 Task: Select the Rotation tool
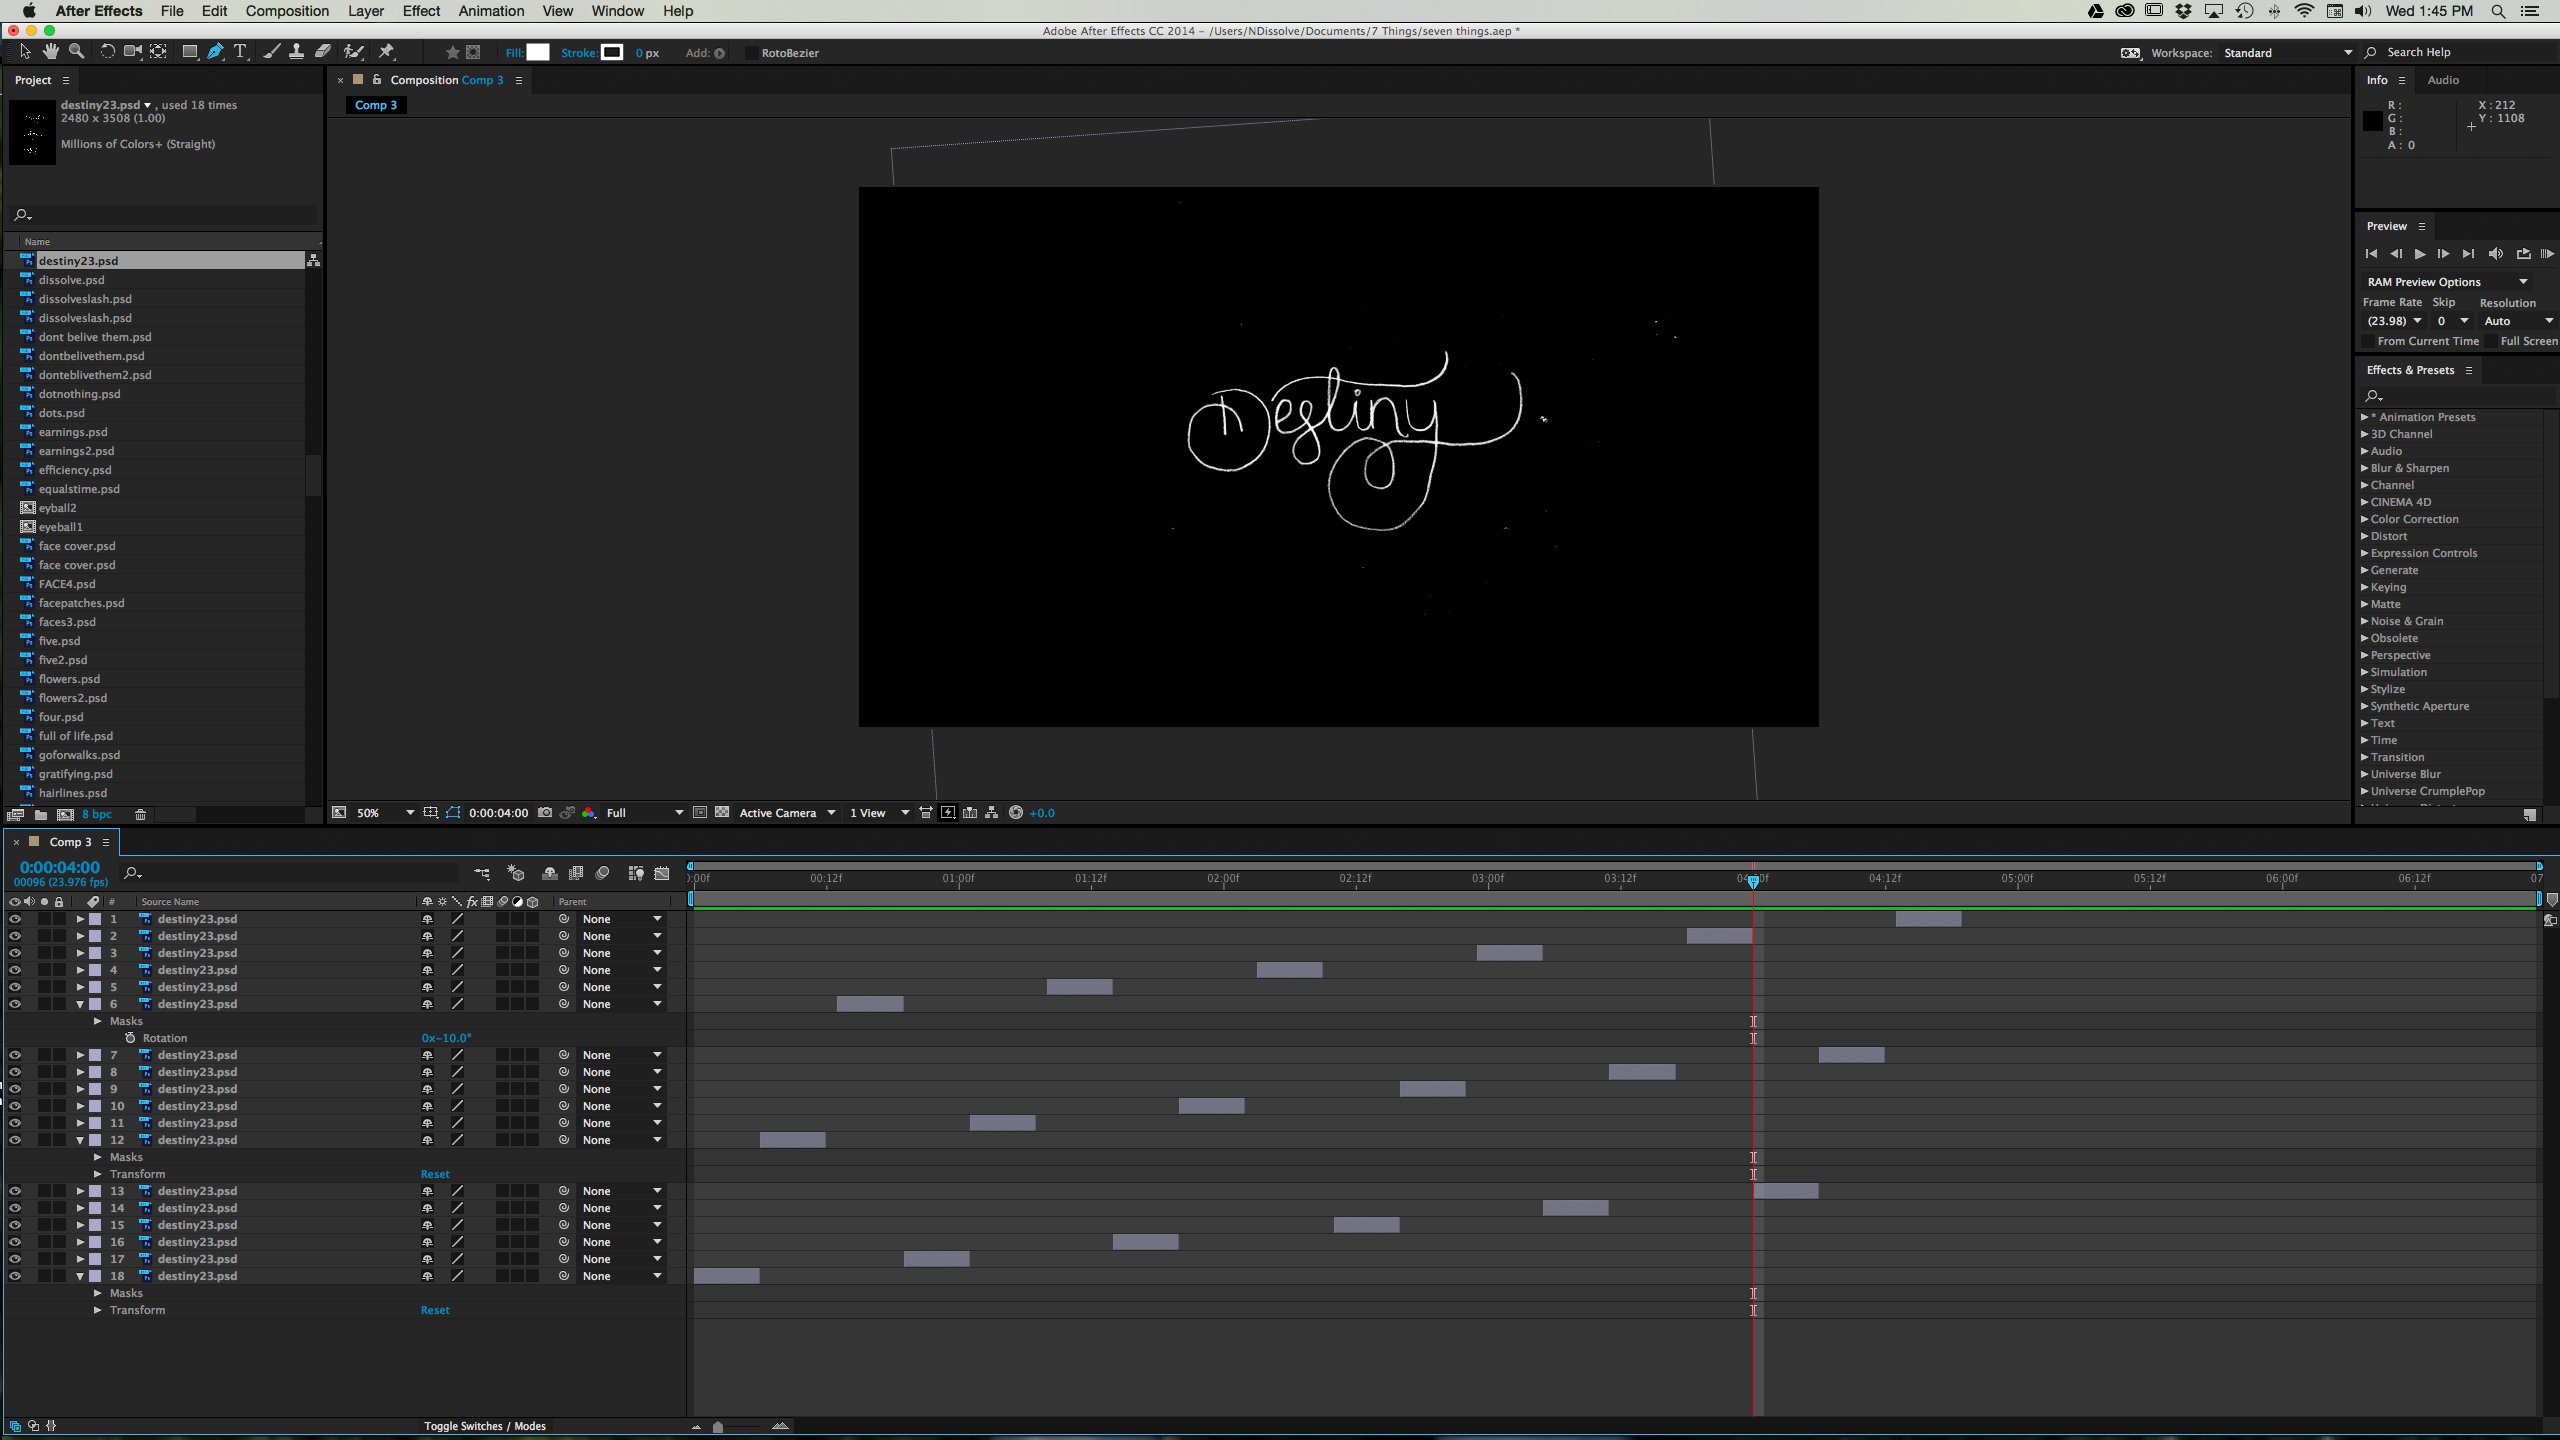[x=107, y=52]
